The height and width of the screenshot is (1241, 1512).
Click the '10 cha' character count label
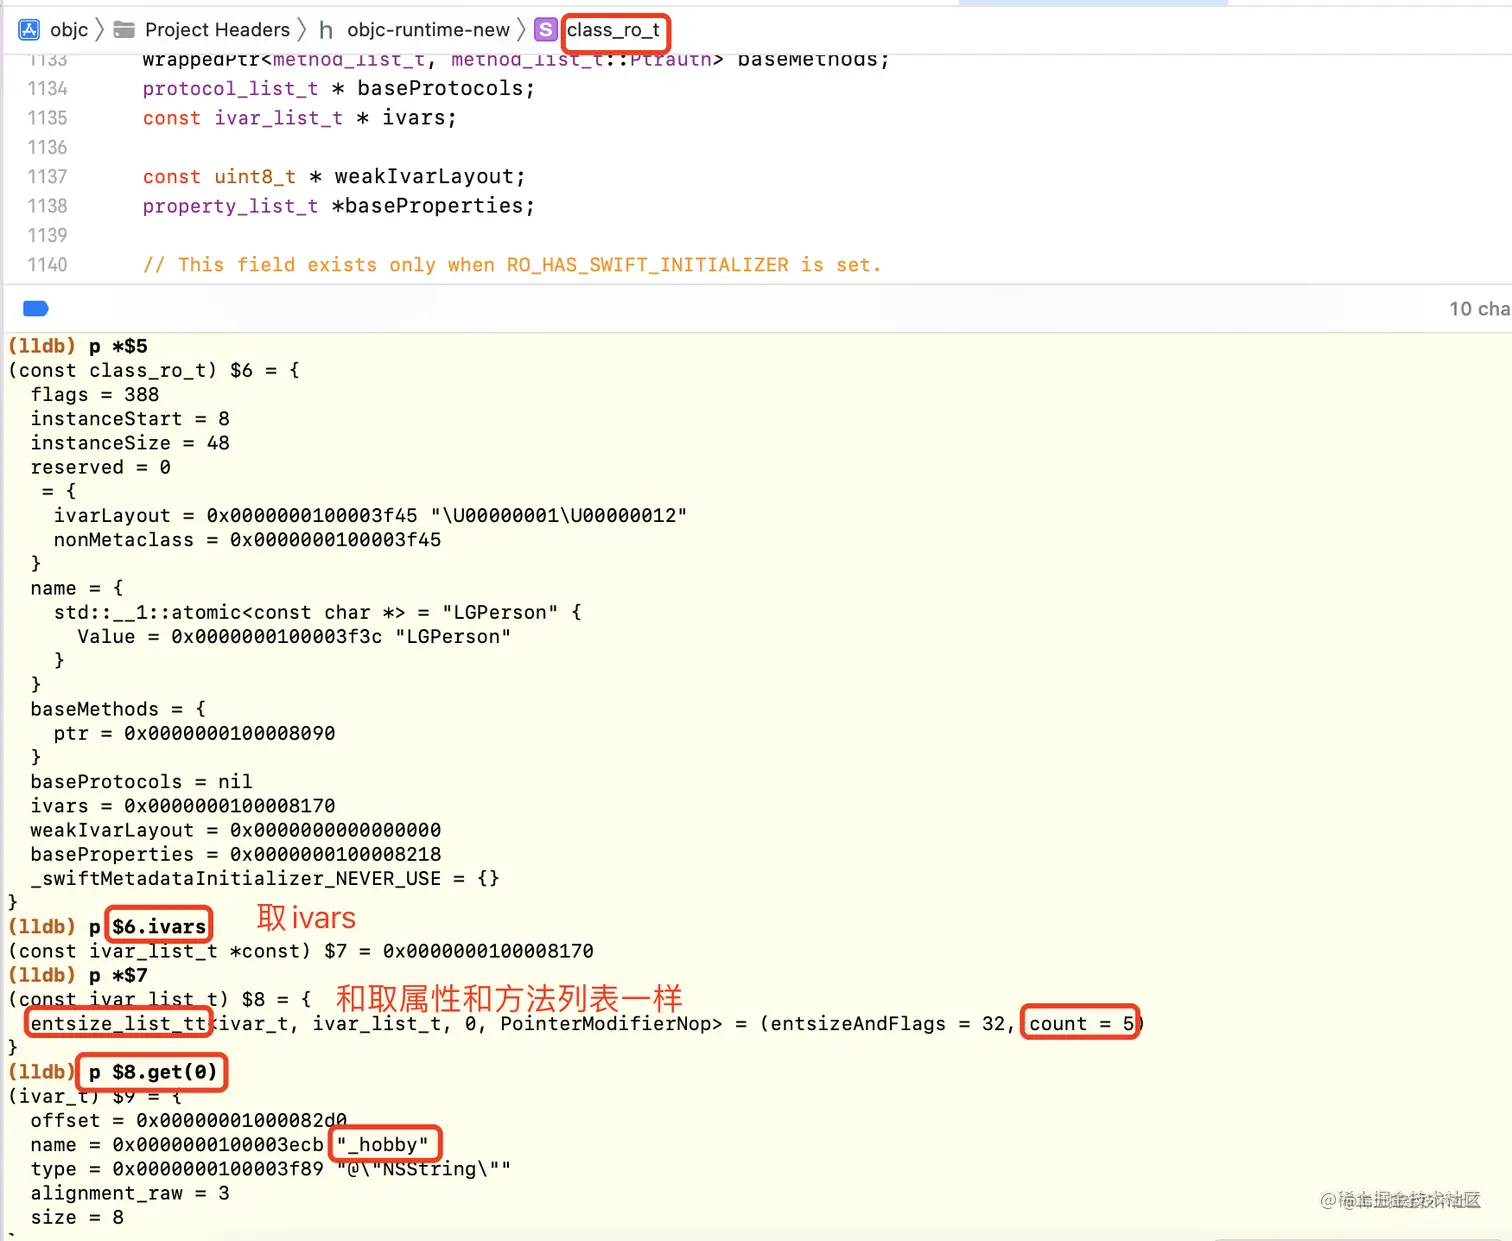[x=1480, y=309]
